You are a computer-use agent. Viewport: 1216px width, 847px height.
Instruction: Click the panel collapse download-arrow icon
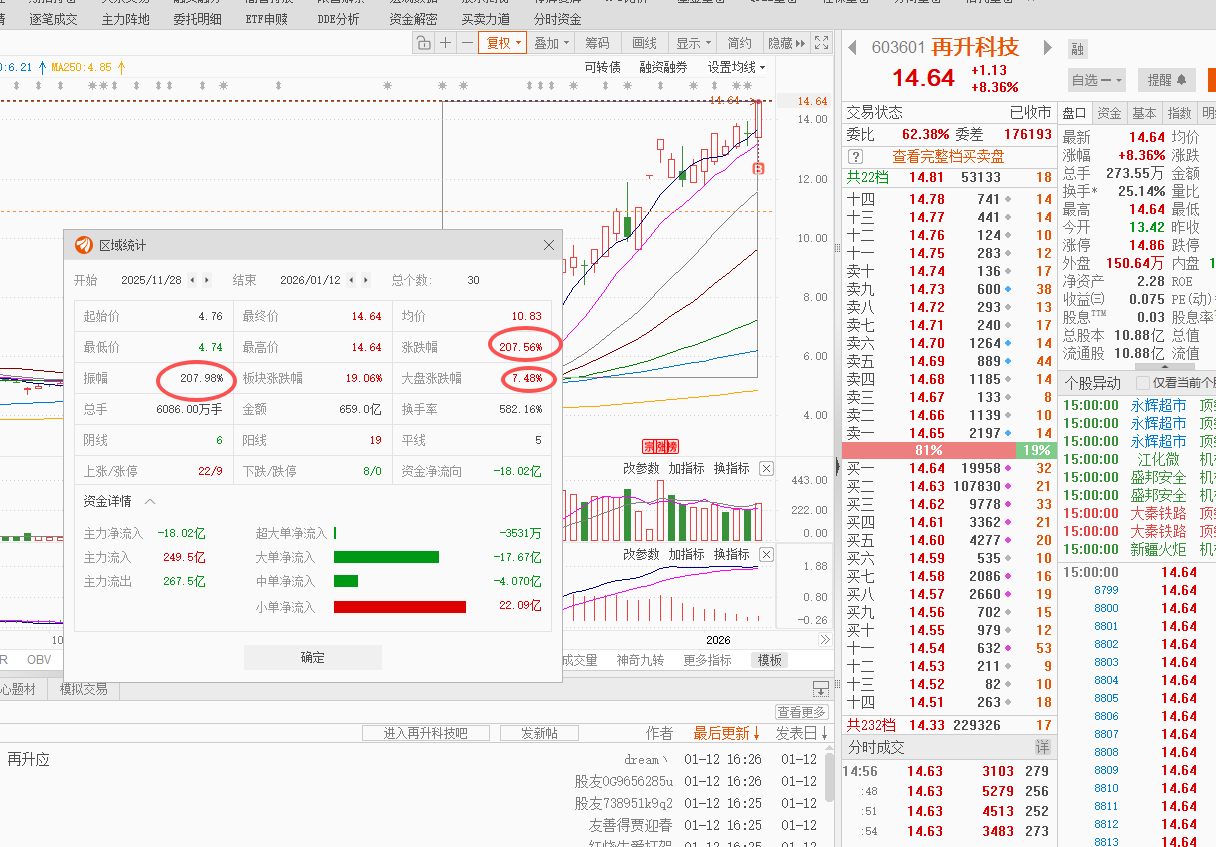pos(820,689)
